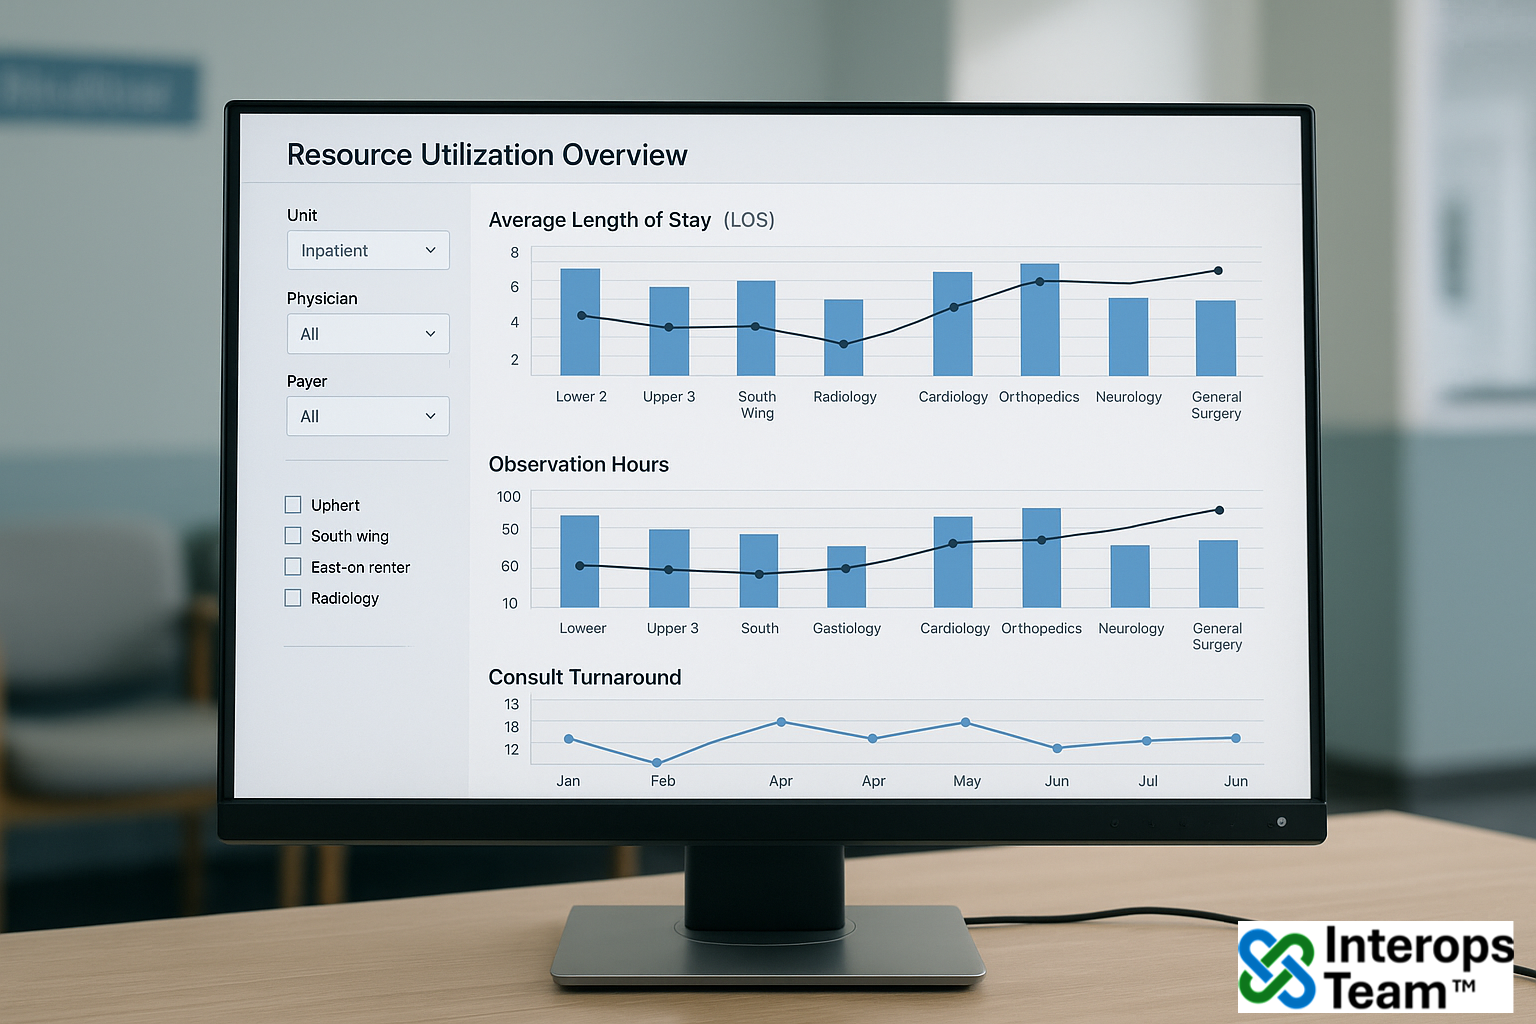Click the Jul data point in Consult Turnaround
Image resolution: width=1536 pixels, height=1024 pixels.
tap(1147, 741)
